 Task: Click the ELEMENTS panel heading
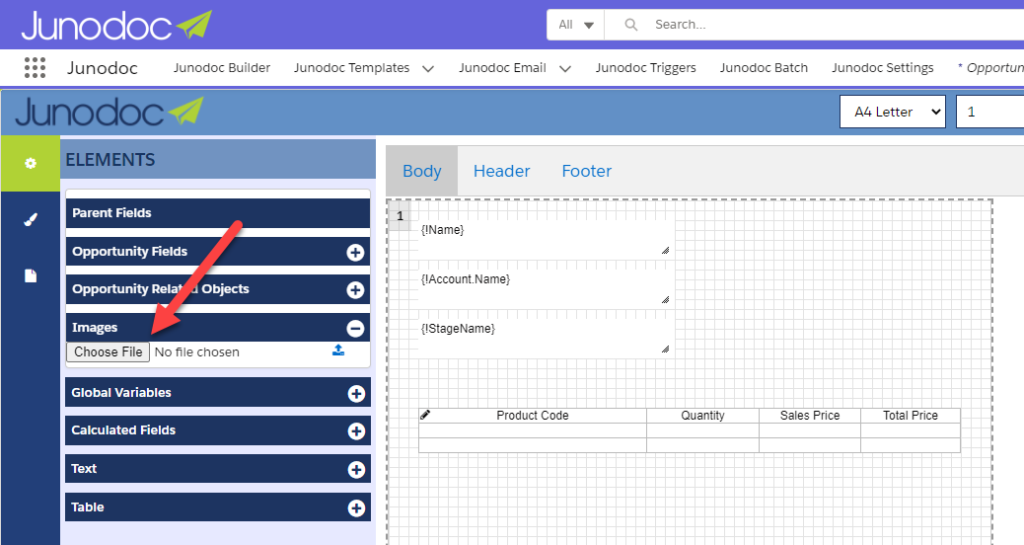[x=110, y=160]
